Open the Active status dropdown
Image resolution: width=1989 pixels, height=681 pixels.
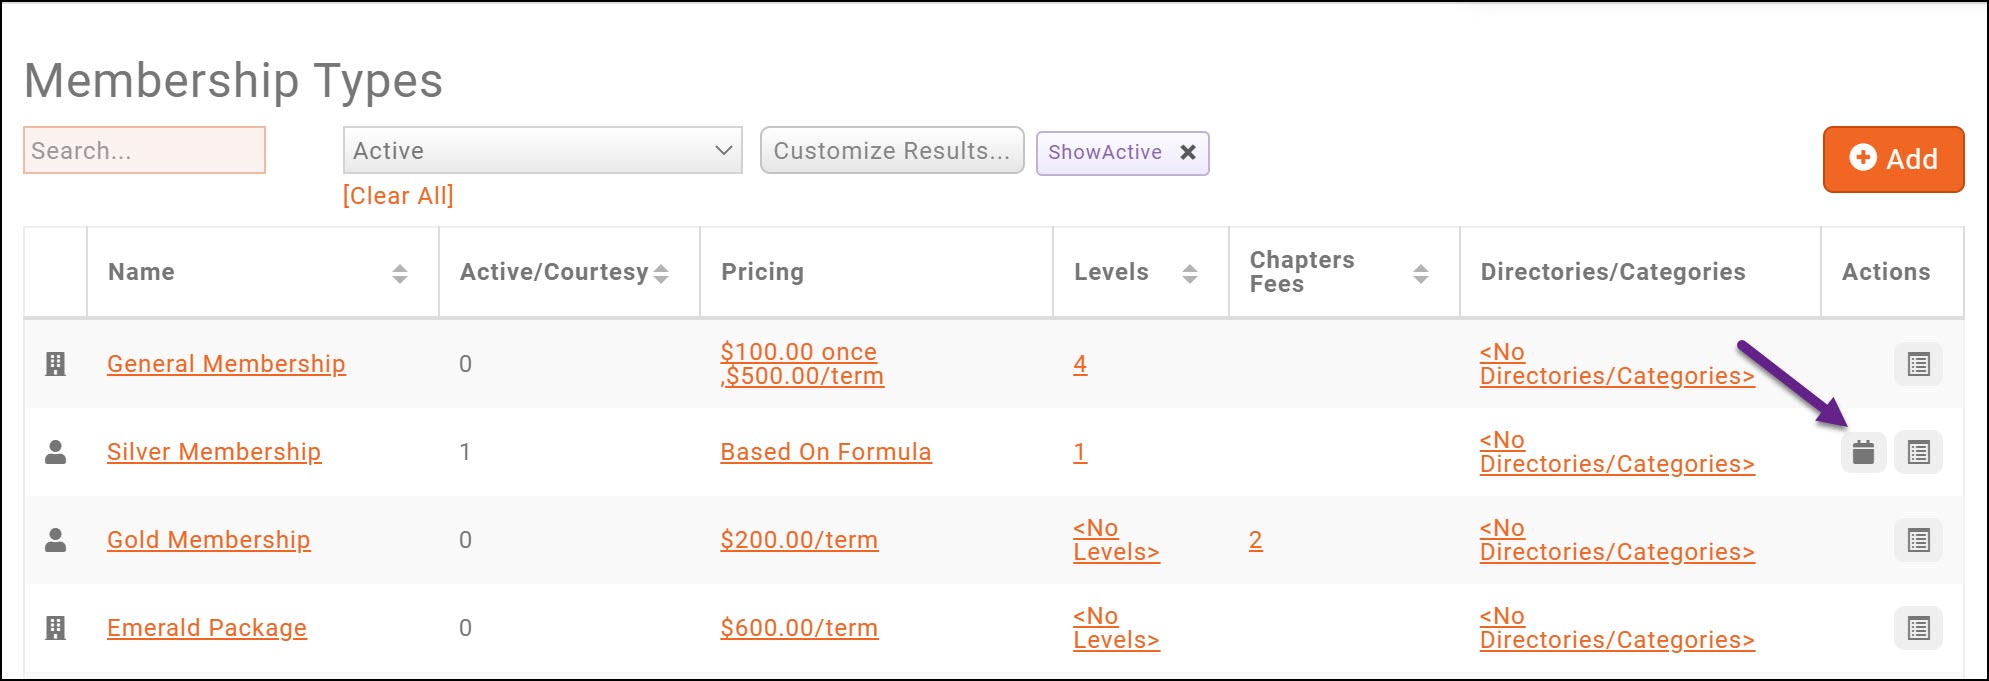542,151
